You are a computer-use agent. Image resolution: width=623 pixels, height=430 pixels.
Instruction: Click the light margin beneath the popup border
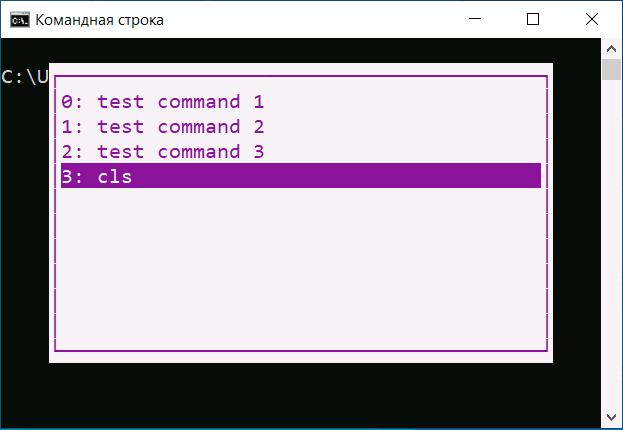click(301, 357)
